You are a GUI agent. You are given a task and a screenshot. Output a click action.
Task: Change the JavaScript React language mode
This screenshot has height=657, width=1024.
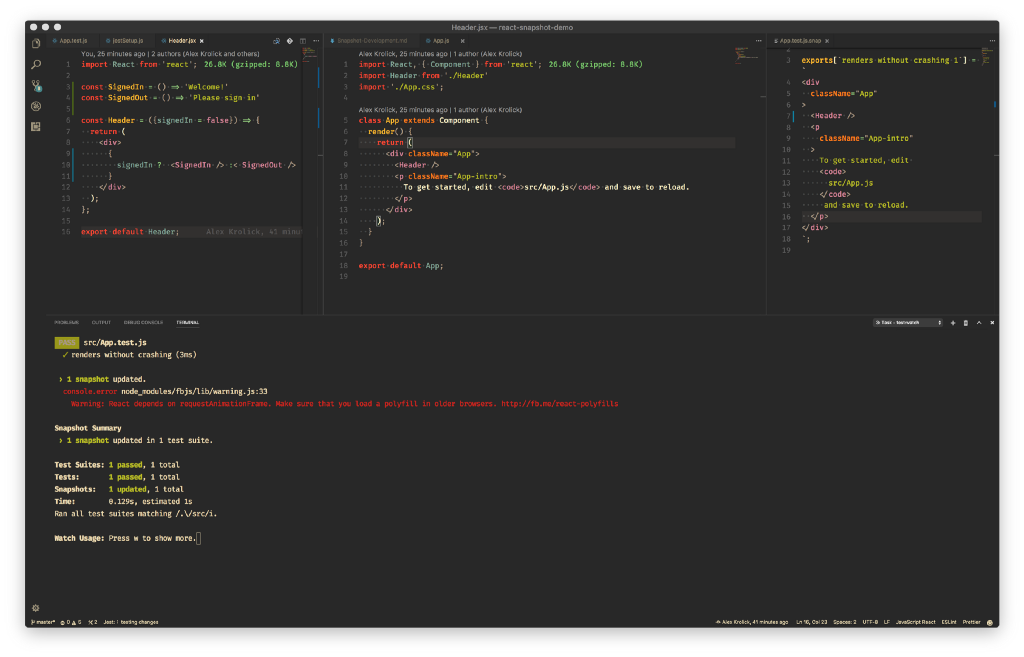914,622
